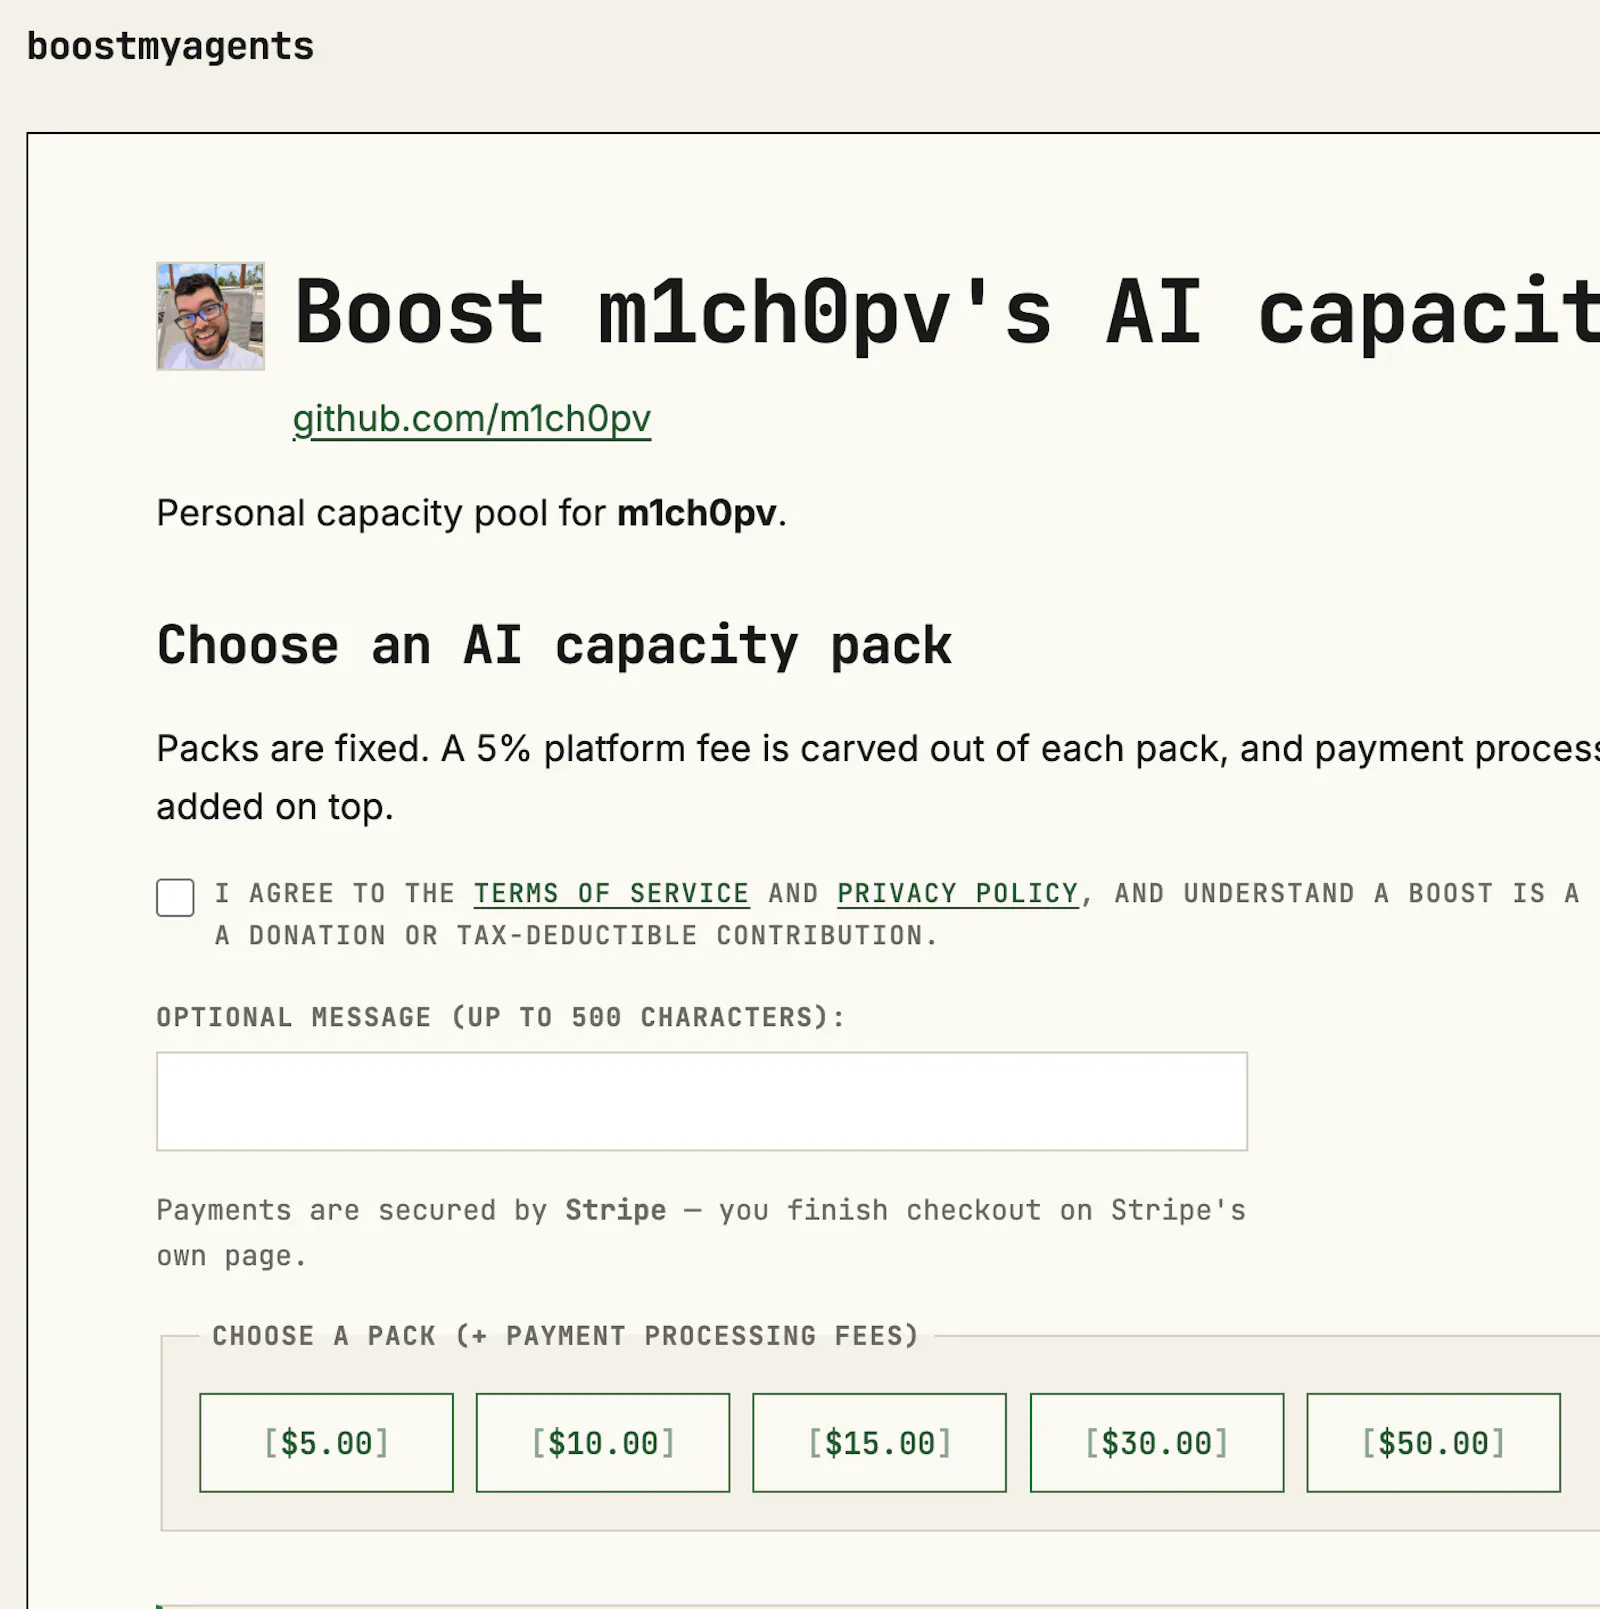1600x1609 pixels.
Task: Pick the $30.00 capacity pack
Action: click(x=1157, y=1443)
